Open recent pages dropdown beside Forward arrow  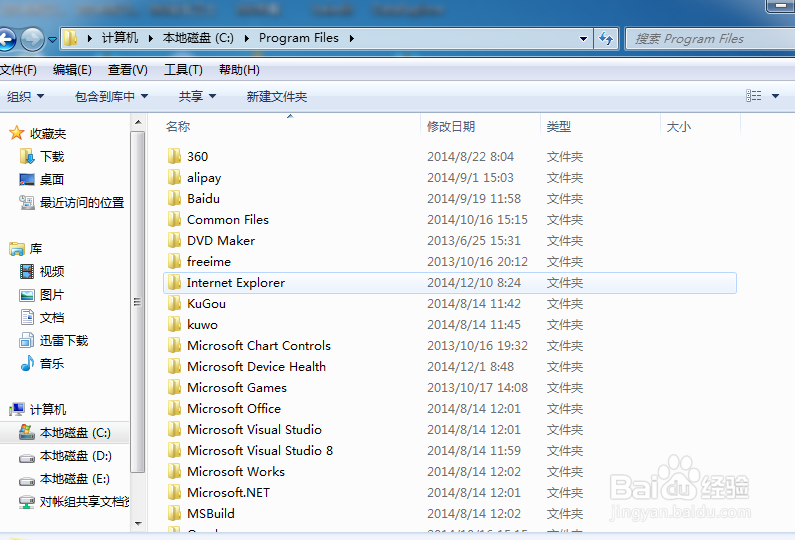[52, 40]
